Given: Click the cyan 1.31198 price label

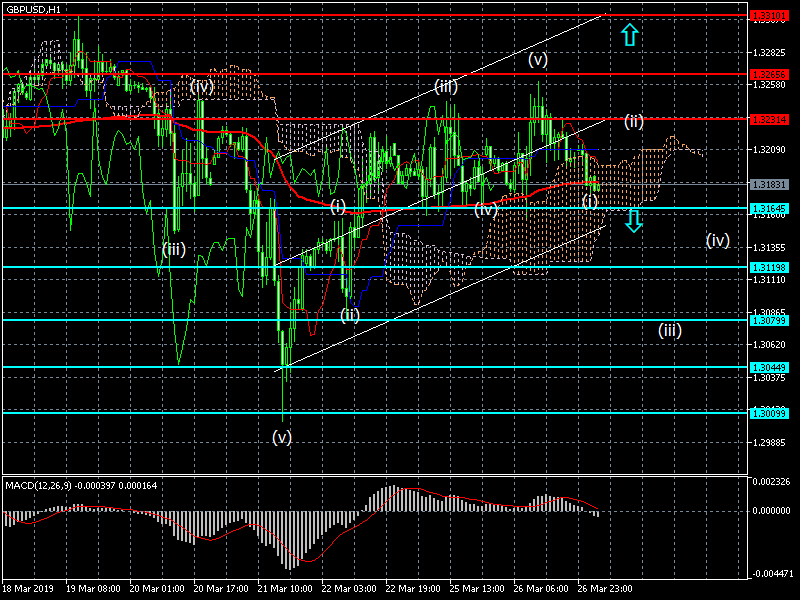Looking at the screenshot, I should pos(769,267).
